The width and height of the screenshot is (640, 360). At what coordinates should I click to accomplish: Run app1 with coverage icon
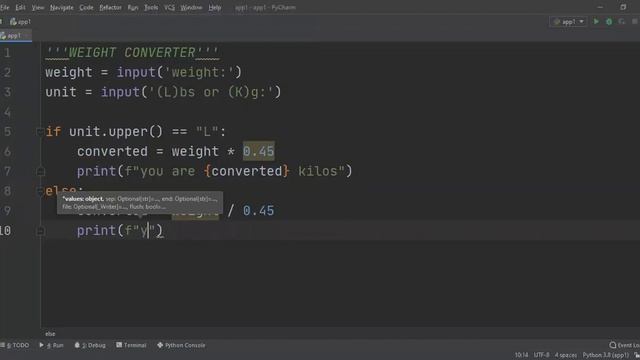[x=622, y=22]
